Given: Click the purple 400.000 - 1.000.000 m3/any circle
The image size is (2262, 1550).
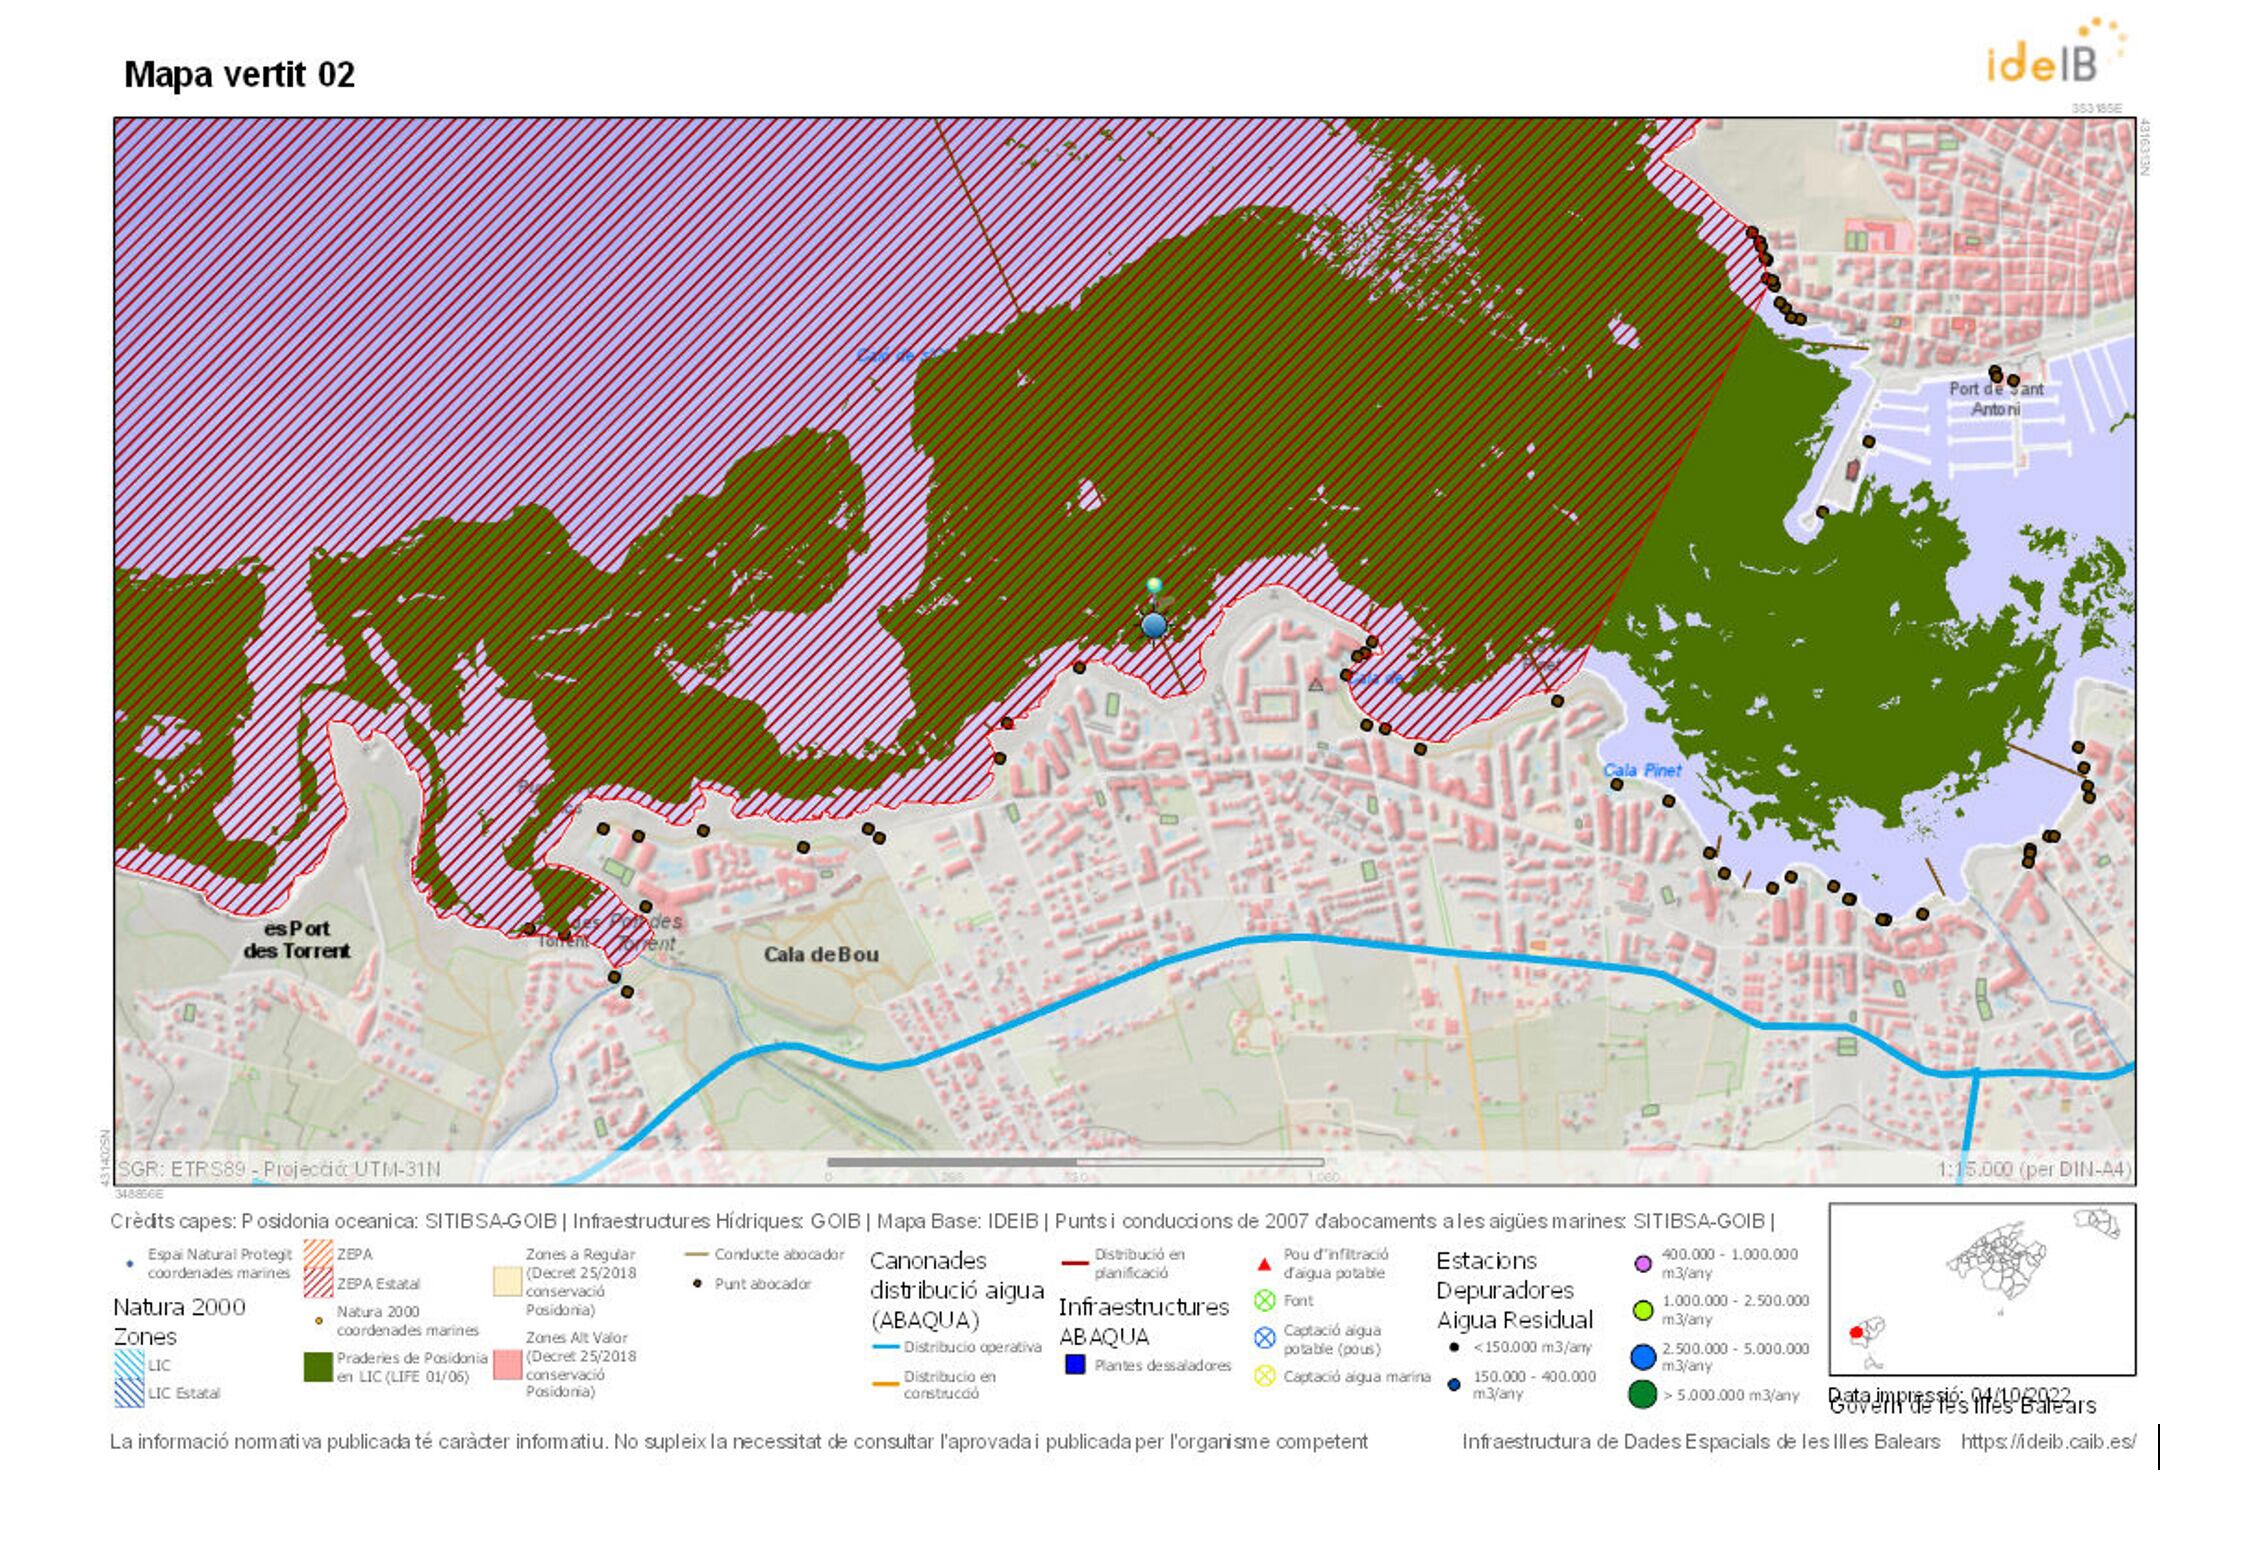Looking at the screenshot, I should (1642, 1263).
